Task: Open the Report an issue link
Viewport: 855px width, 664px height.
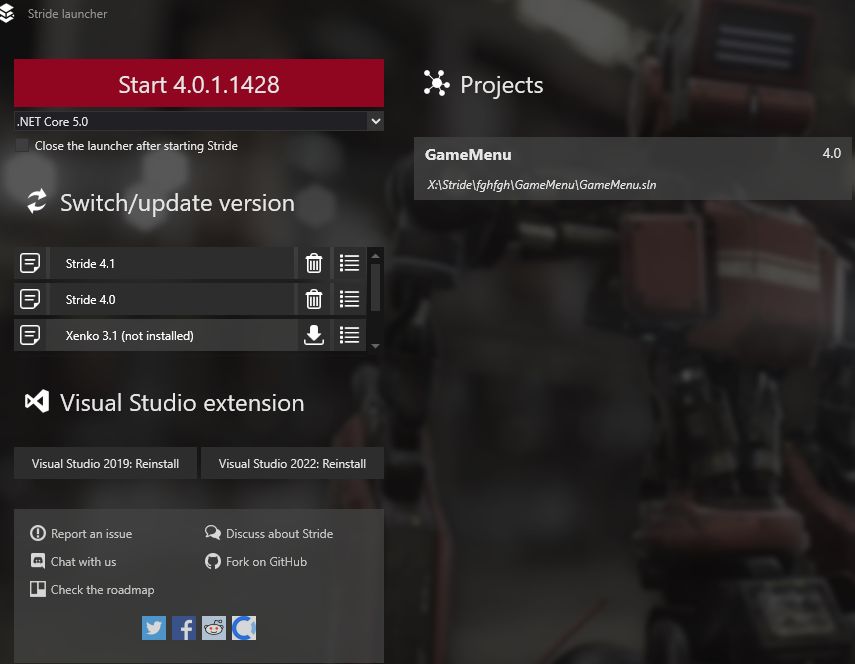Action: click(x=92, y=534)
